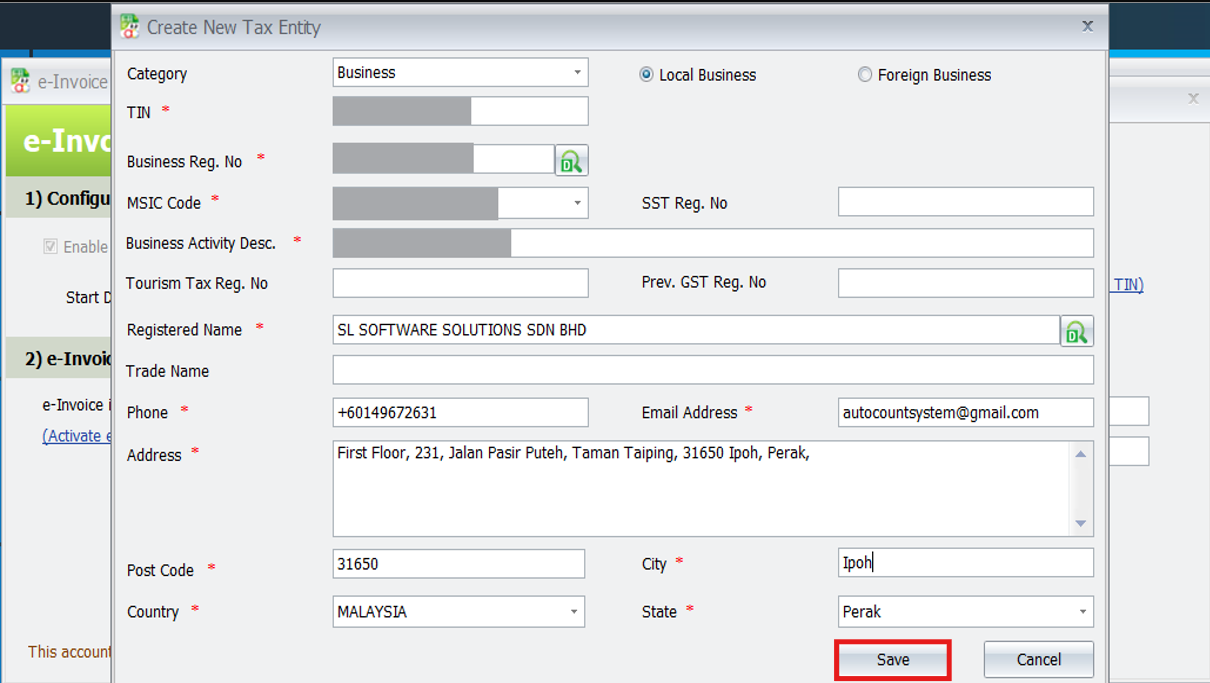The image size is (1210, 683).
Task: Click the AutoCount icon in dialog title bar
Action: [129, 27]
